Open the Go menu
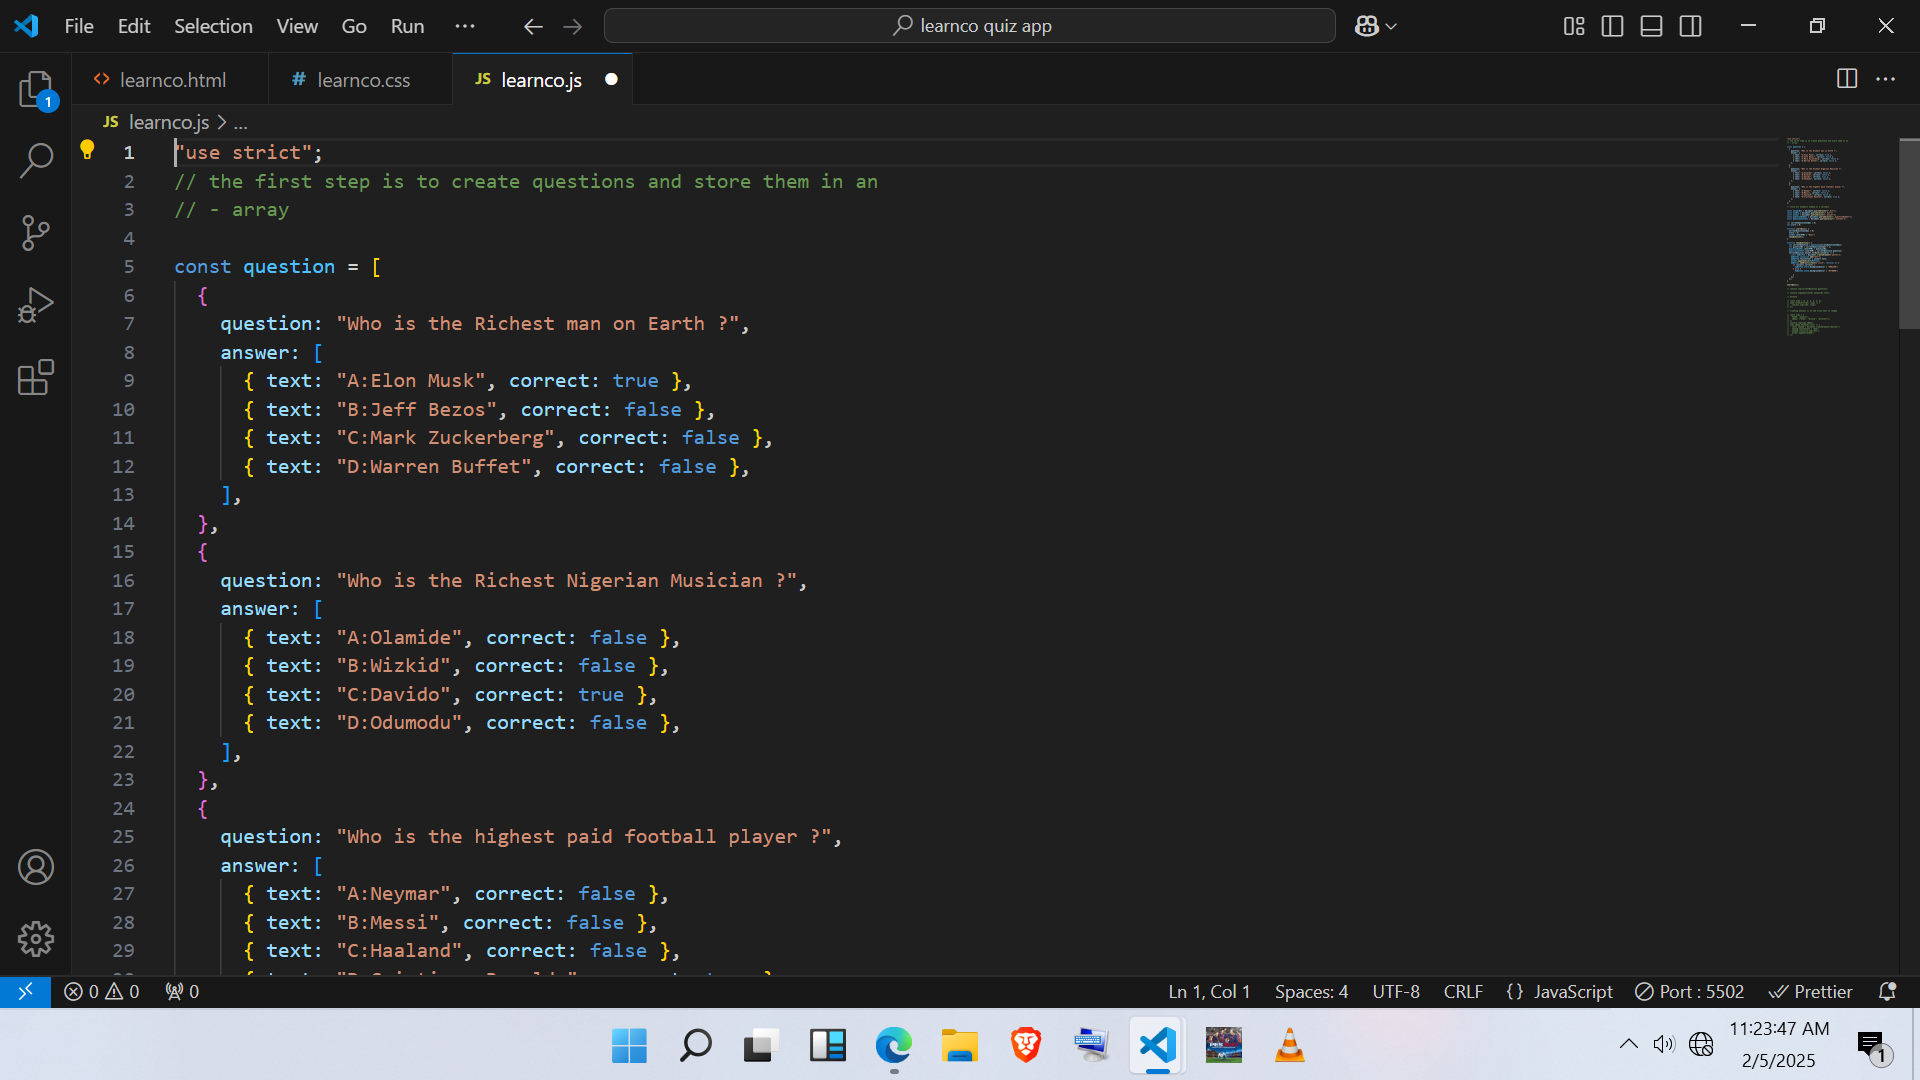The image size is (1920, 1080). [x=354, y=26]
